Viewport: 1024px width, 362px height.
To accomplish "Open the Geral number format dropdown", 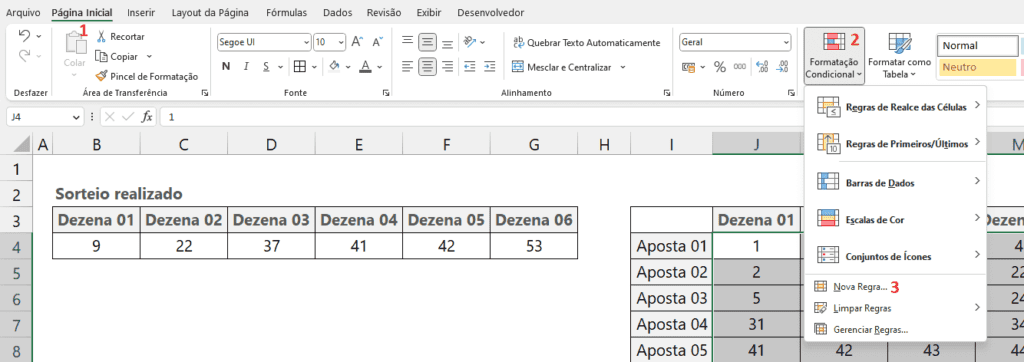I will [786, 42].
